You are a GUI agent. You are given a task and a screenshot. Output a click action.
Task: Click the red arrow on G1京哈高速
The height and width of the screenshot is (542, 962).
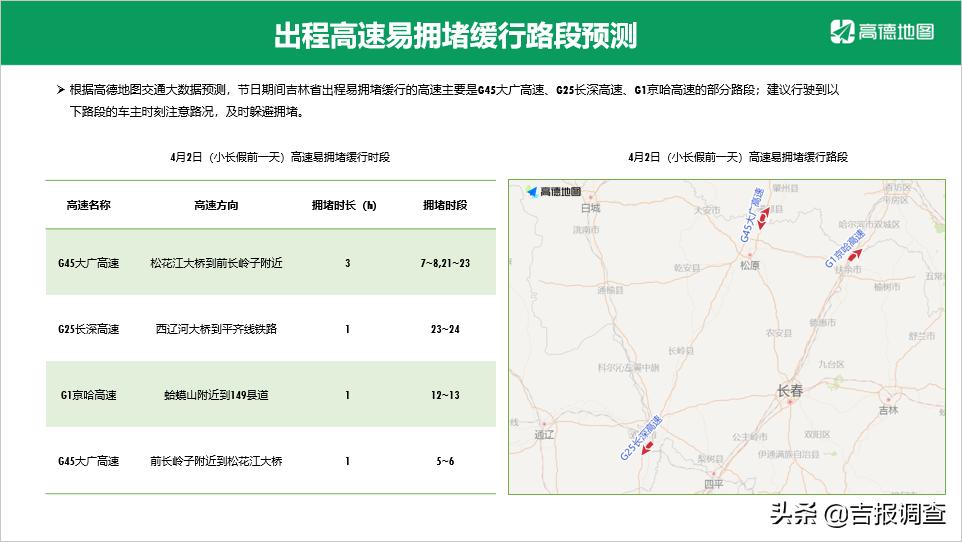[x=855, y=254]
